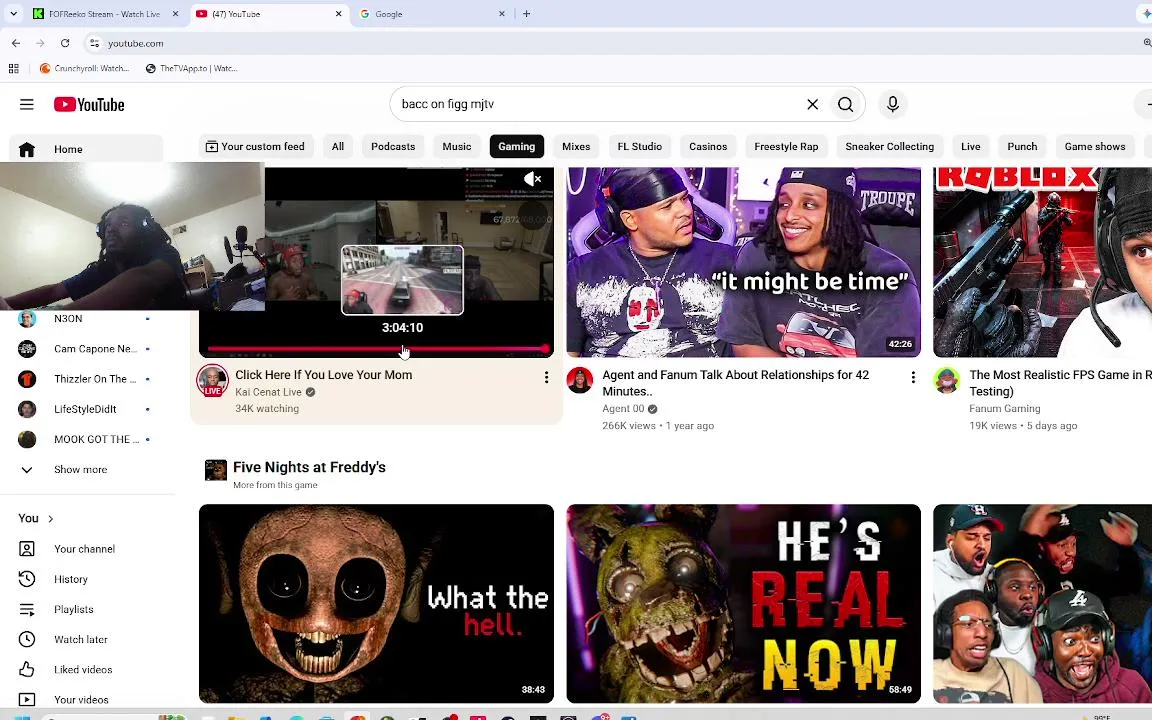Select the FL Studio filter chip

click(x=640, y=146)
